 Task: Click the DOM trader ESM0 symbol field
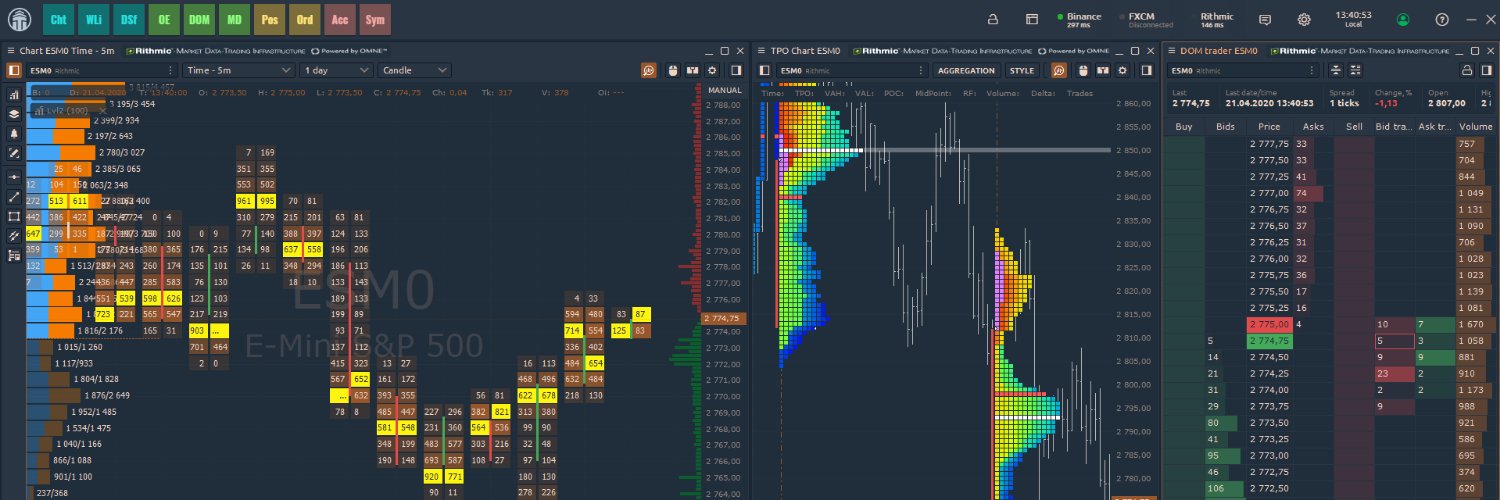pos(1244,70)
